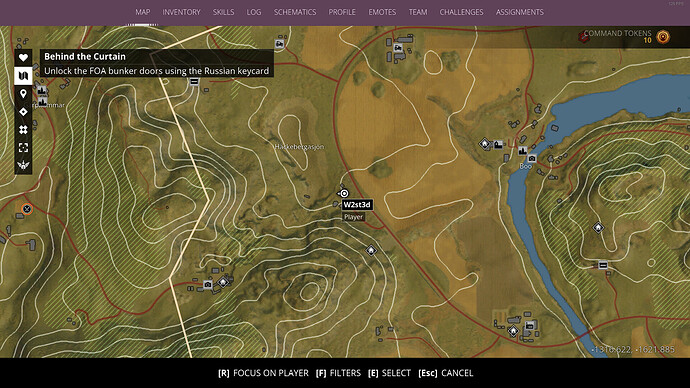The height and width of the screenshot is (388, 690).
Task: Click the orange-ringed mission marker on map
Action: coord(27,209)
